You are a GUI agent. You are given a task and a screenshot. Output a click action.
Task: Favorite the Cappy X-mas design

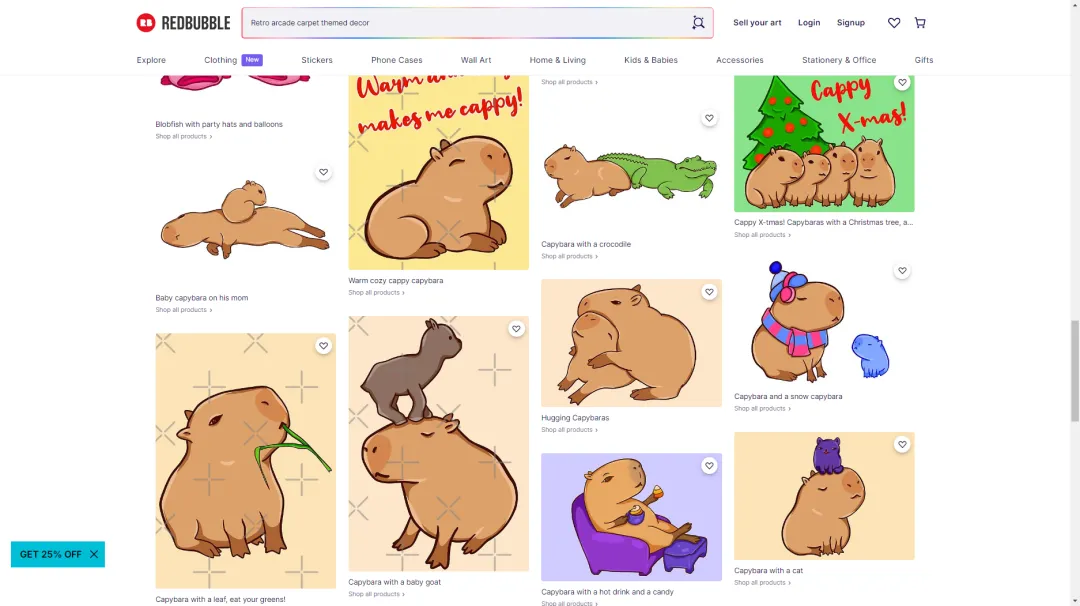pos(902,83)
